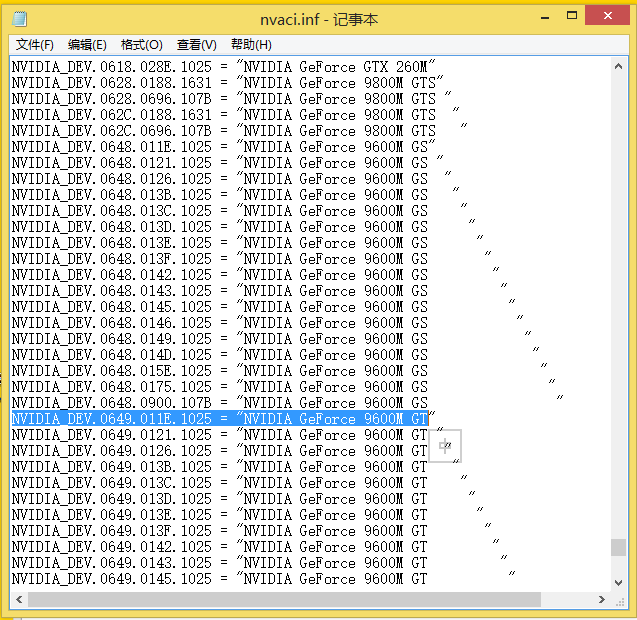The width and height of the screenshot is (637, 620).
Task: Click line NVIDIA_DEV.0648.0142.1025
Action: point(255,275)
